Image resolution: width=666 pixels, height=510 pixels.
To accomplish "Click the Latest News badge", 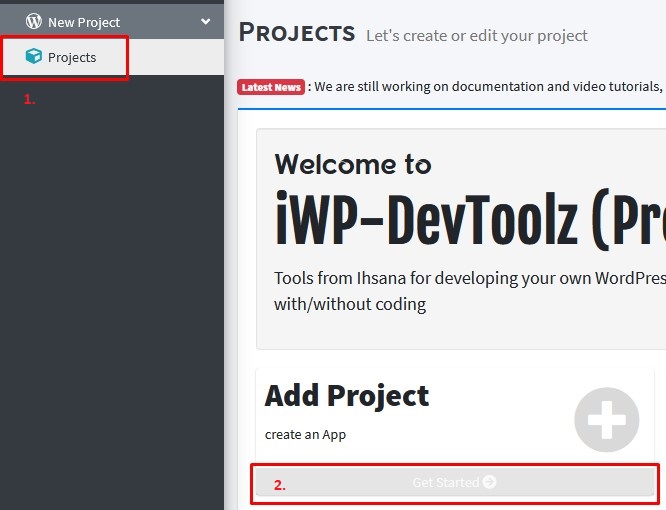I will [271, 87].
